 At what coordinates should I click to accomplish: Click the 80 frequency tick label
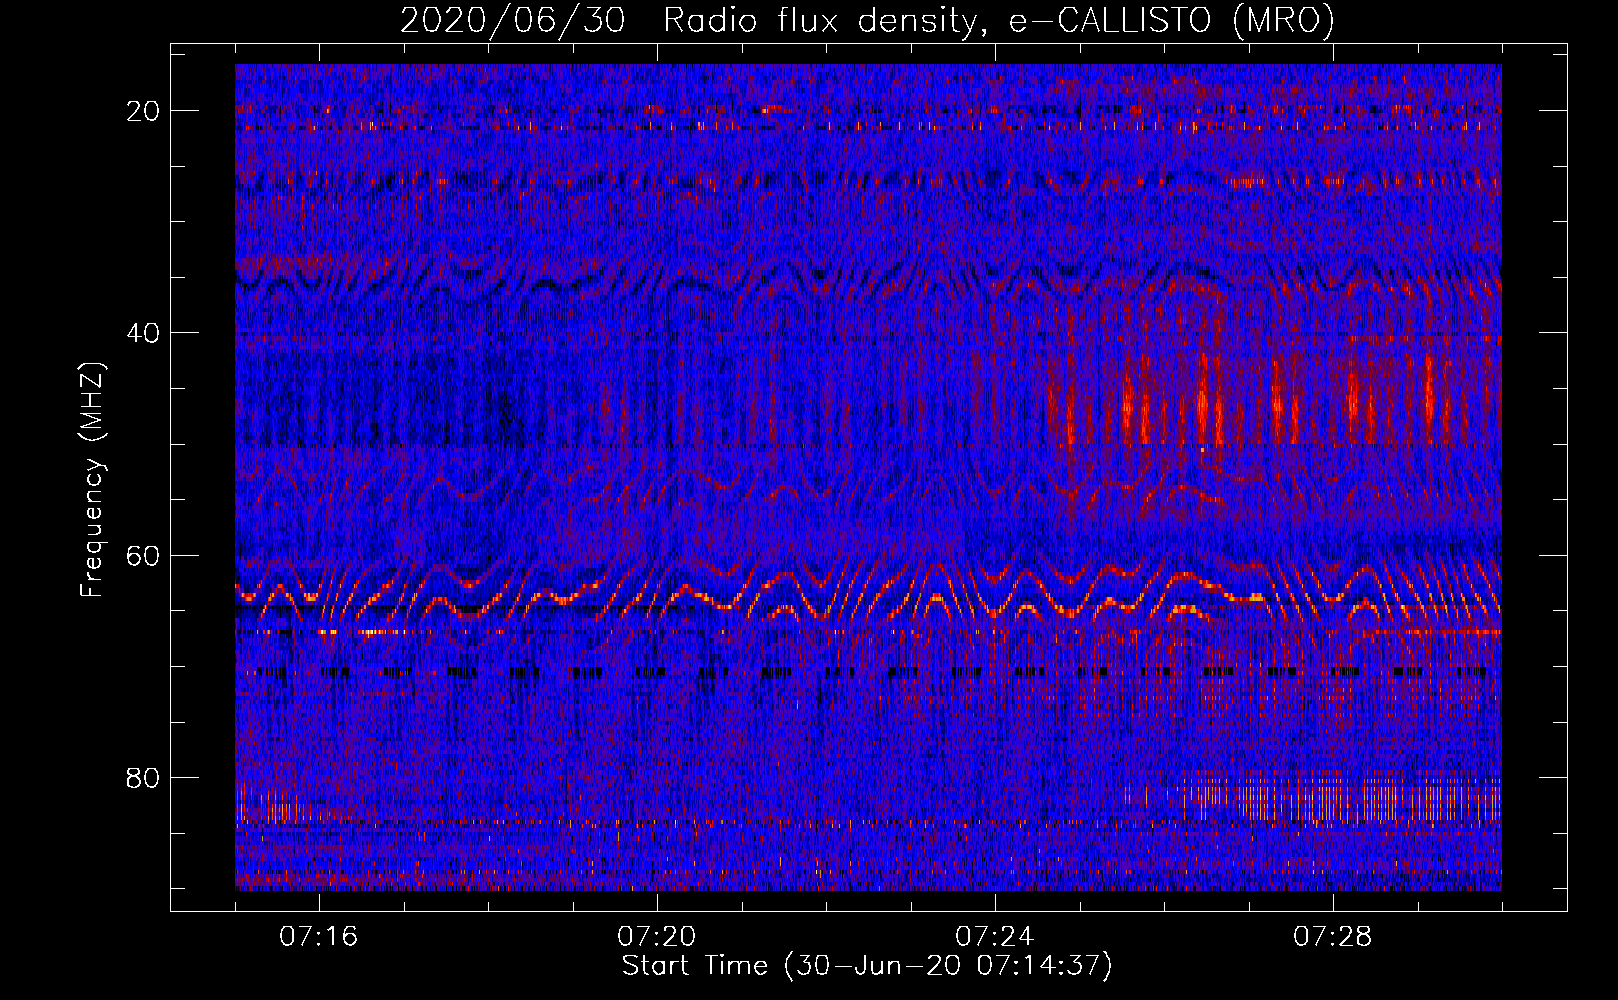pos(143,777)
